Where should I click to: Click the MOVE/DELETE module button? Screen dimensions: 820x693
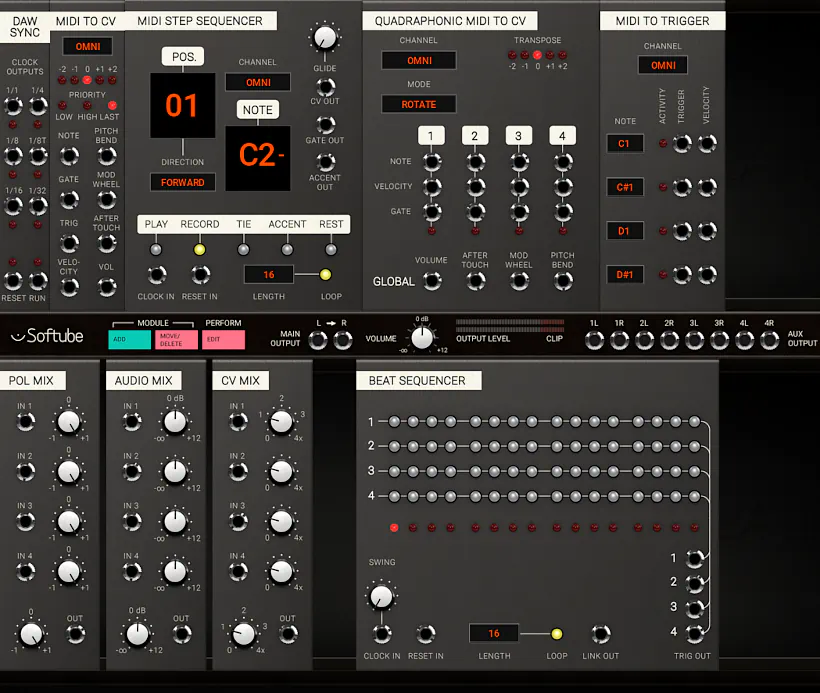[176, 339]
